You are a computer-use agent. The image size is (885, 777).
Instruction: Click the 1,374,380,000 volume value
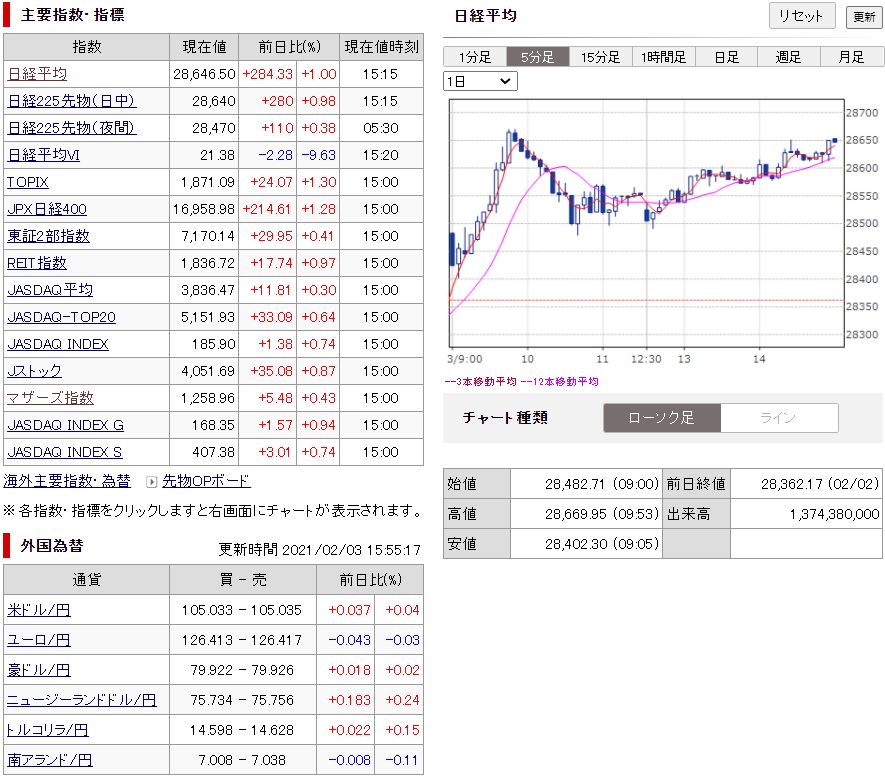pyautogui.click(x=834, y=514)
